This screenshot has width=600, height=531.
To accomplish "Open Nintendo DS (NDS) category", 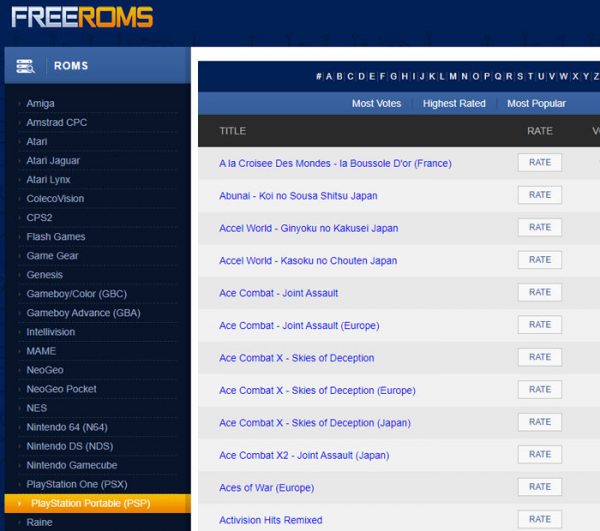I will pyautogui.click(x=70, y=446).
